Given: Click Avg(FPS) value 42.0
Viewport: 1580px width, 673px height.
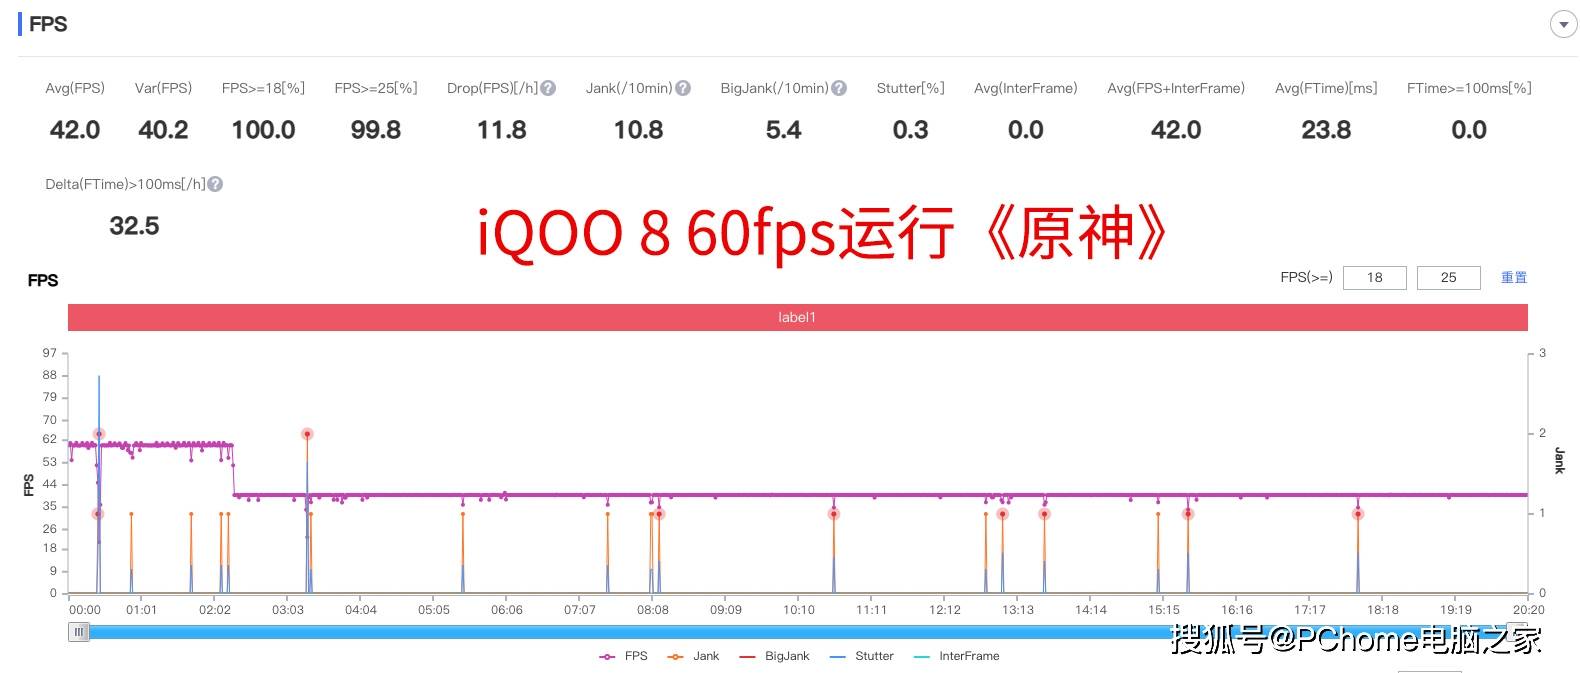Looking at the screenshot, I should 75,130.
